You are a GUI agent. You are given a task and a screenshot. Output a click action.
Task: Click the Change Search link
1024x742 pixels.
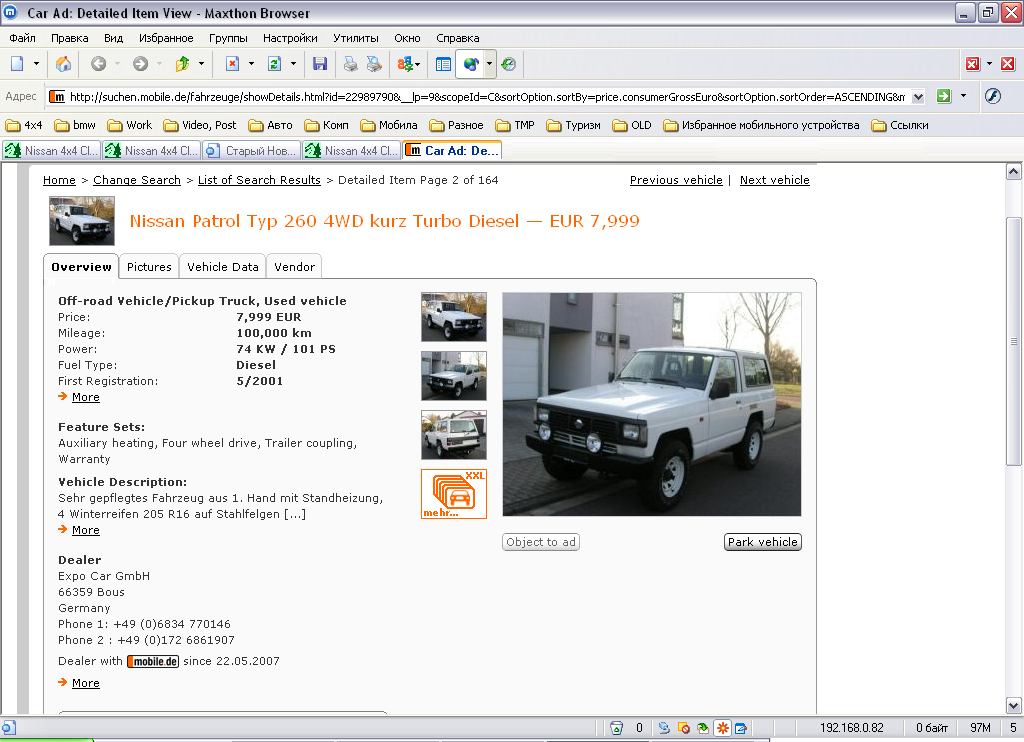pyautogui.click(x=137, y=180)
